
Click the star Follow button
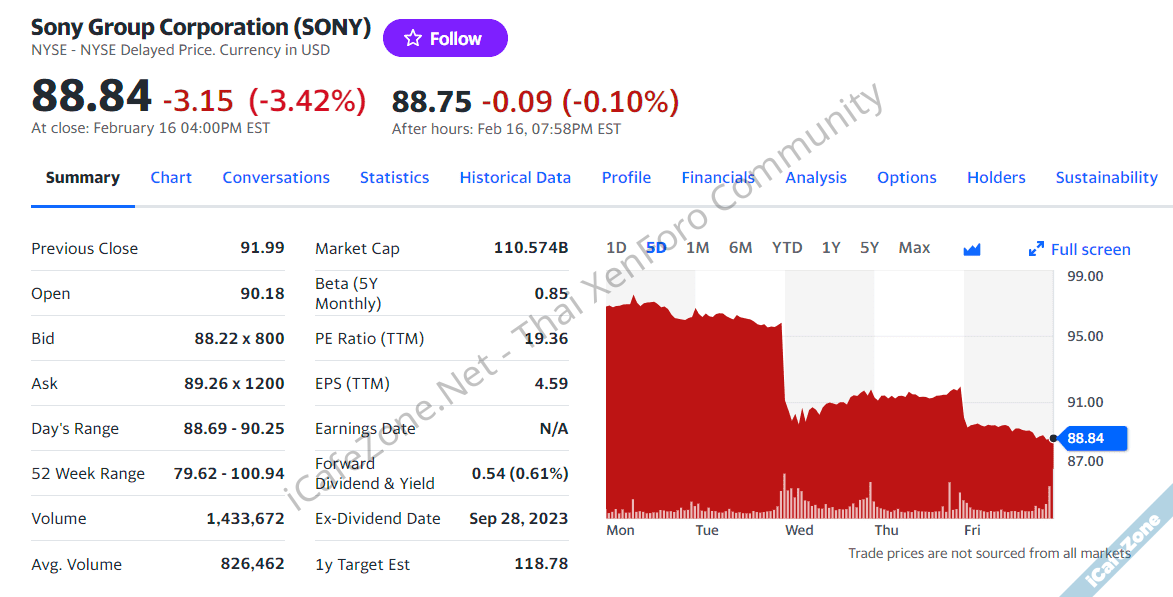[445, 39]
